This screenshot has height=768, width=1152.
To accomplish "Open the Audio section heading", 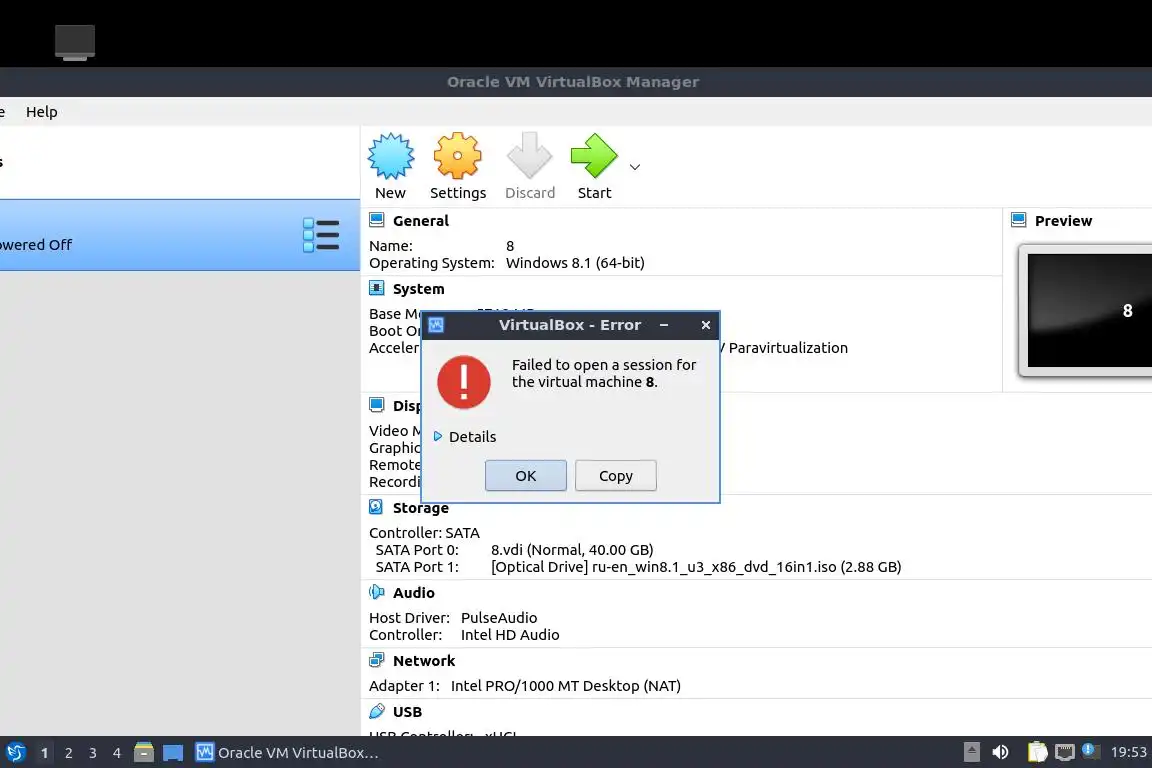I will point(414,592).
